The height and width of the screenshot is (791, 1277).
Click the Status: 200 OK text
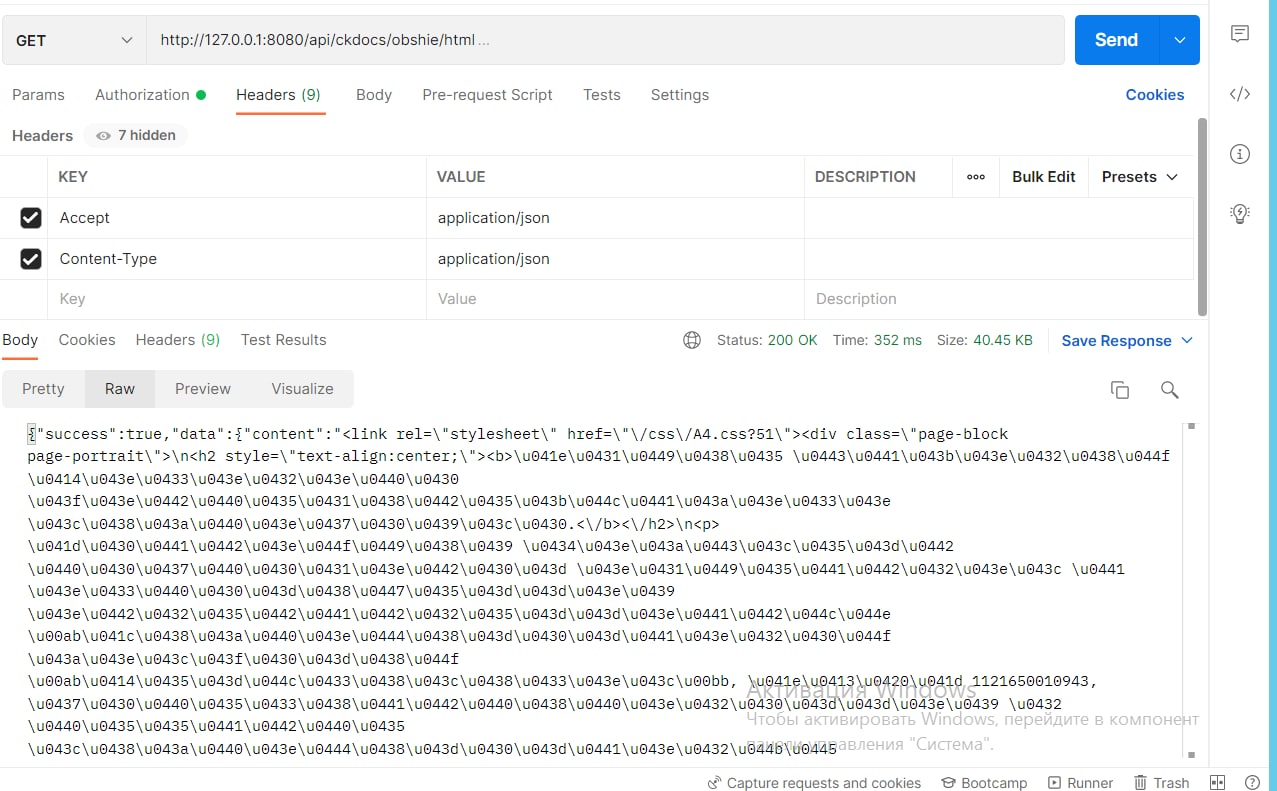(767, 340)
